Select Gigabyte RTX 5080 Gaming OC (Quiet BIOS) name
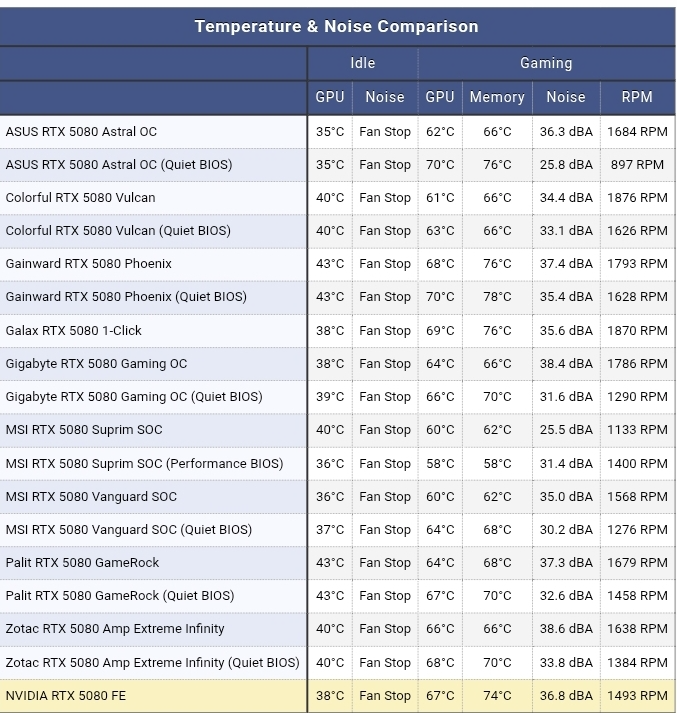 tap(134, 397)
